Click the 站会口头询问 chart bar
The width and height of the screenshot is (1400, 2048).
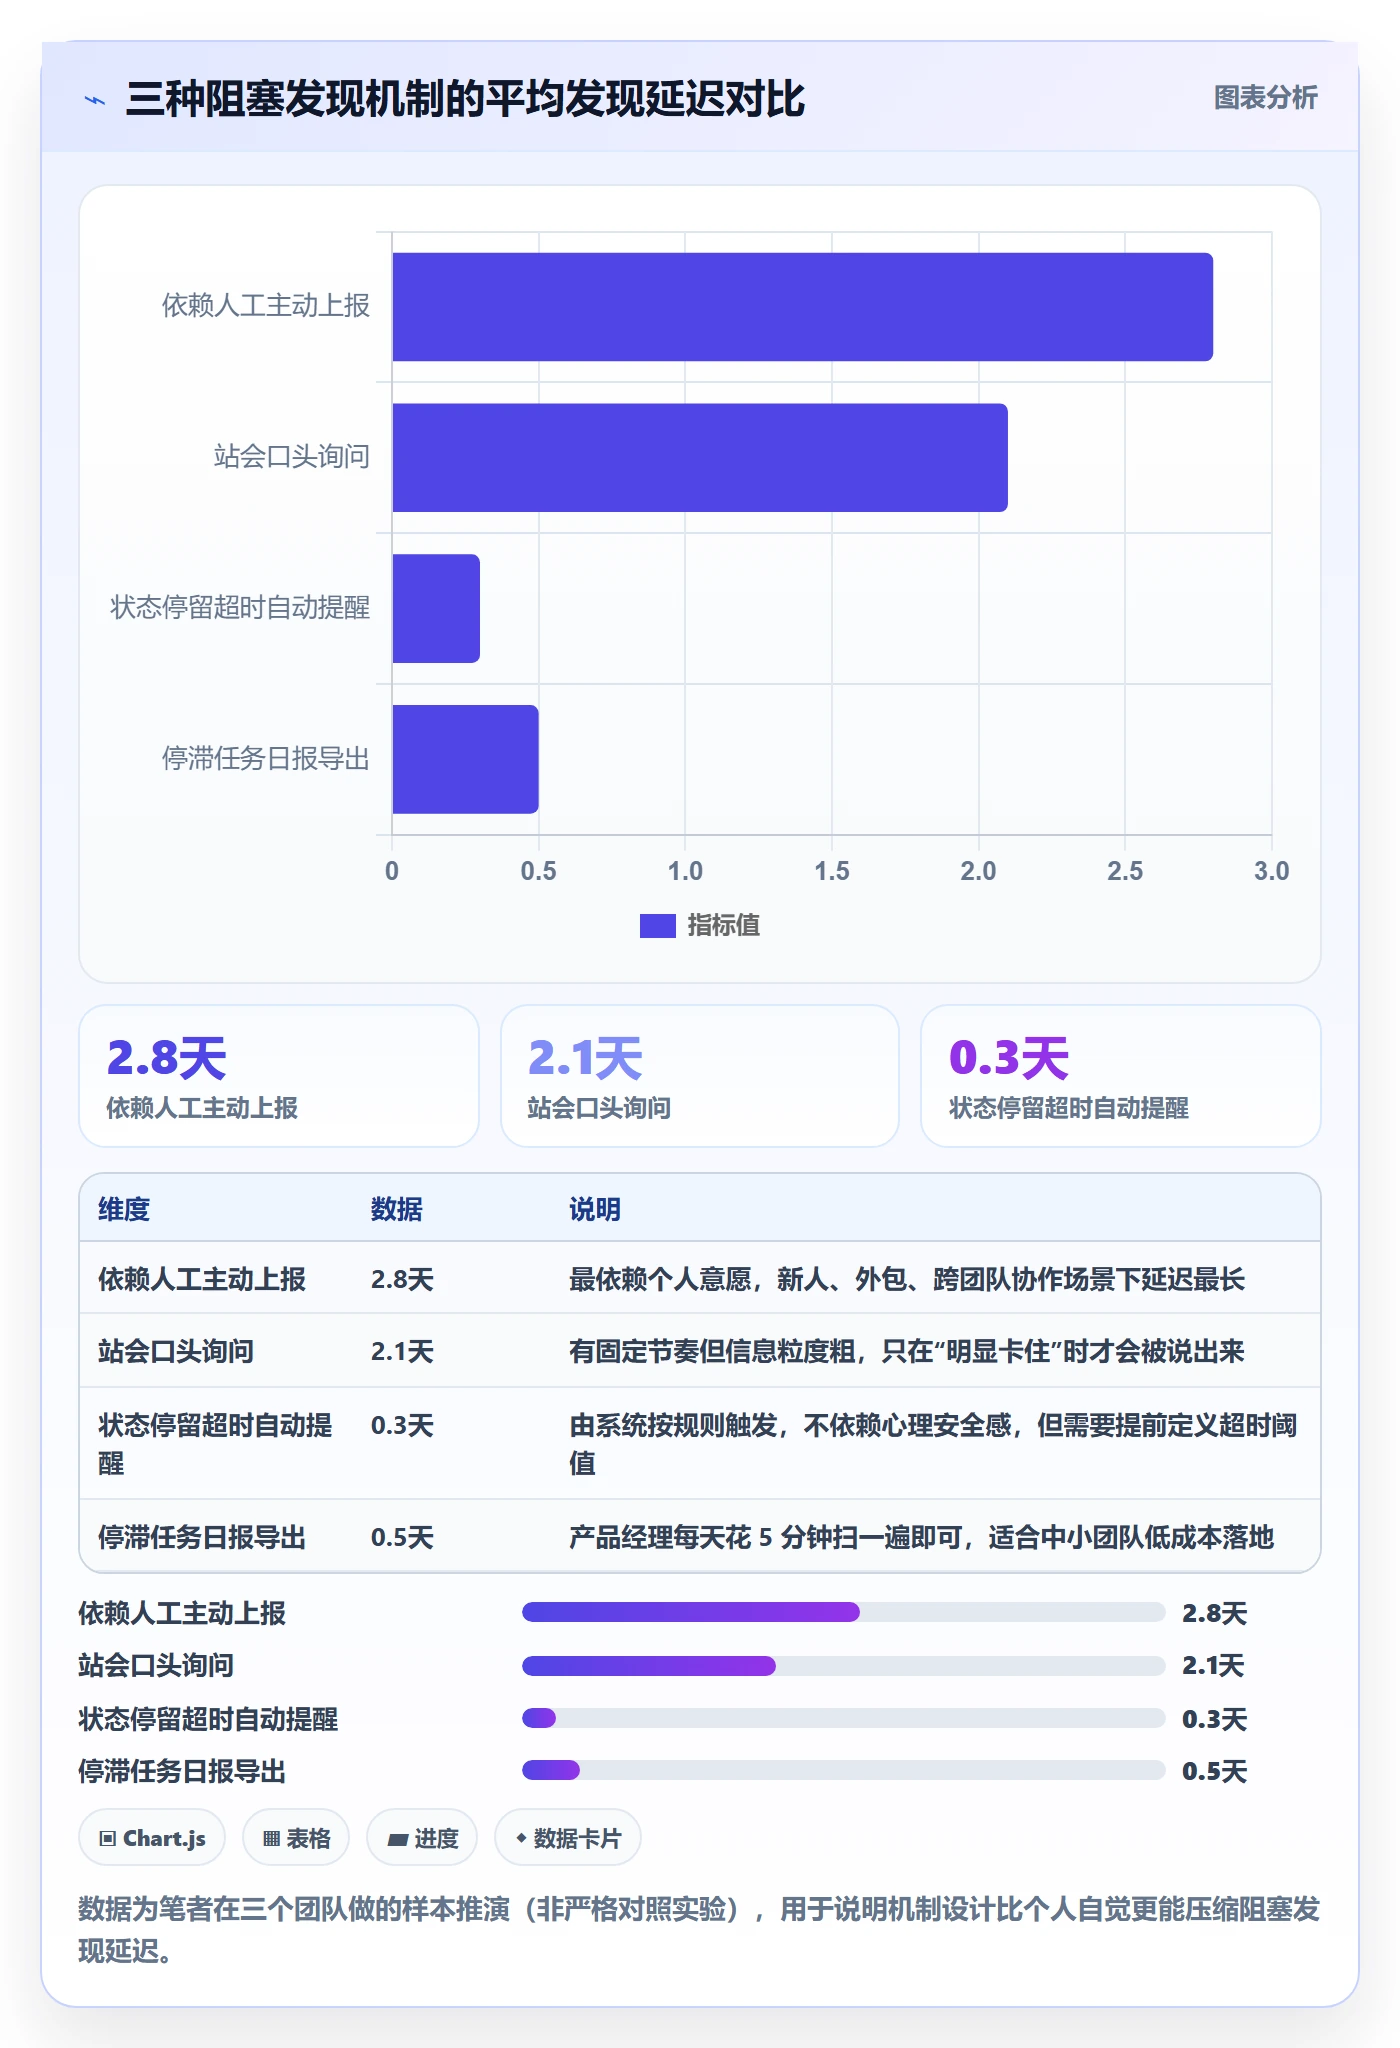700,458
